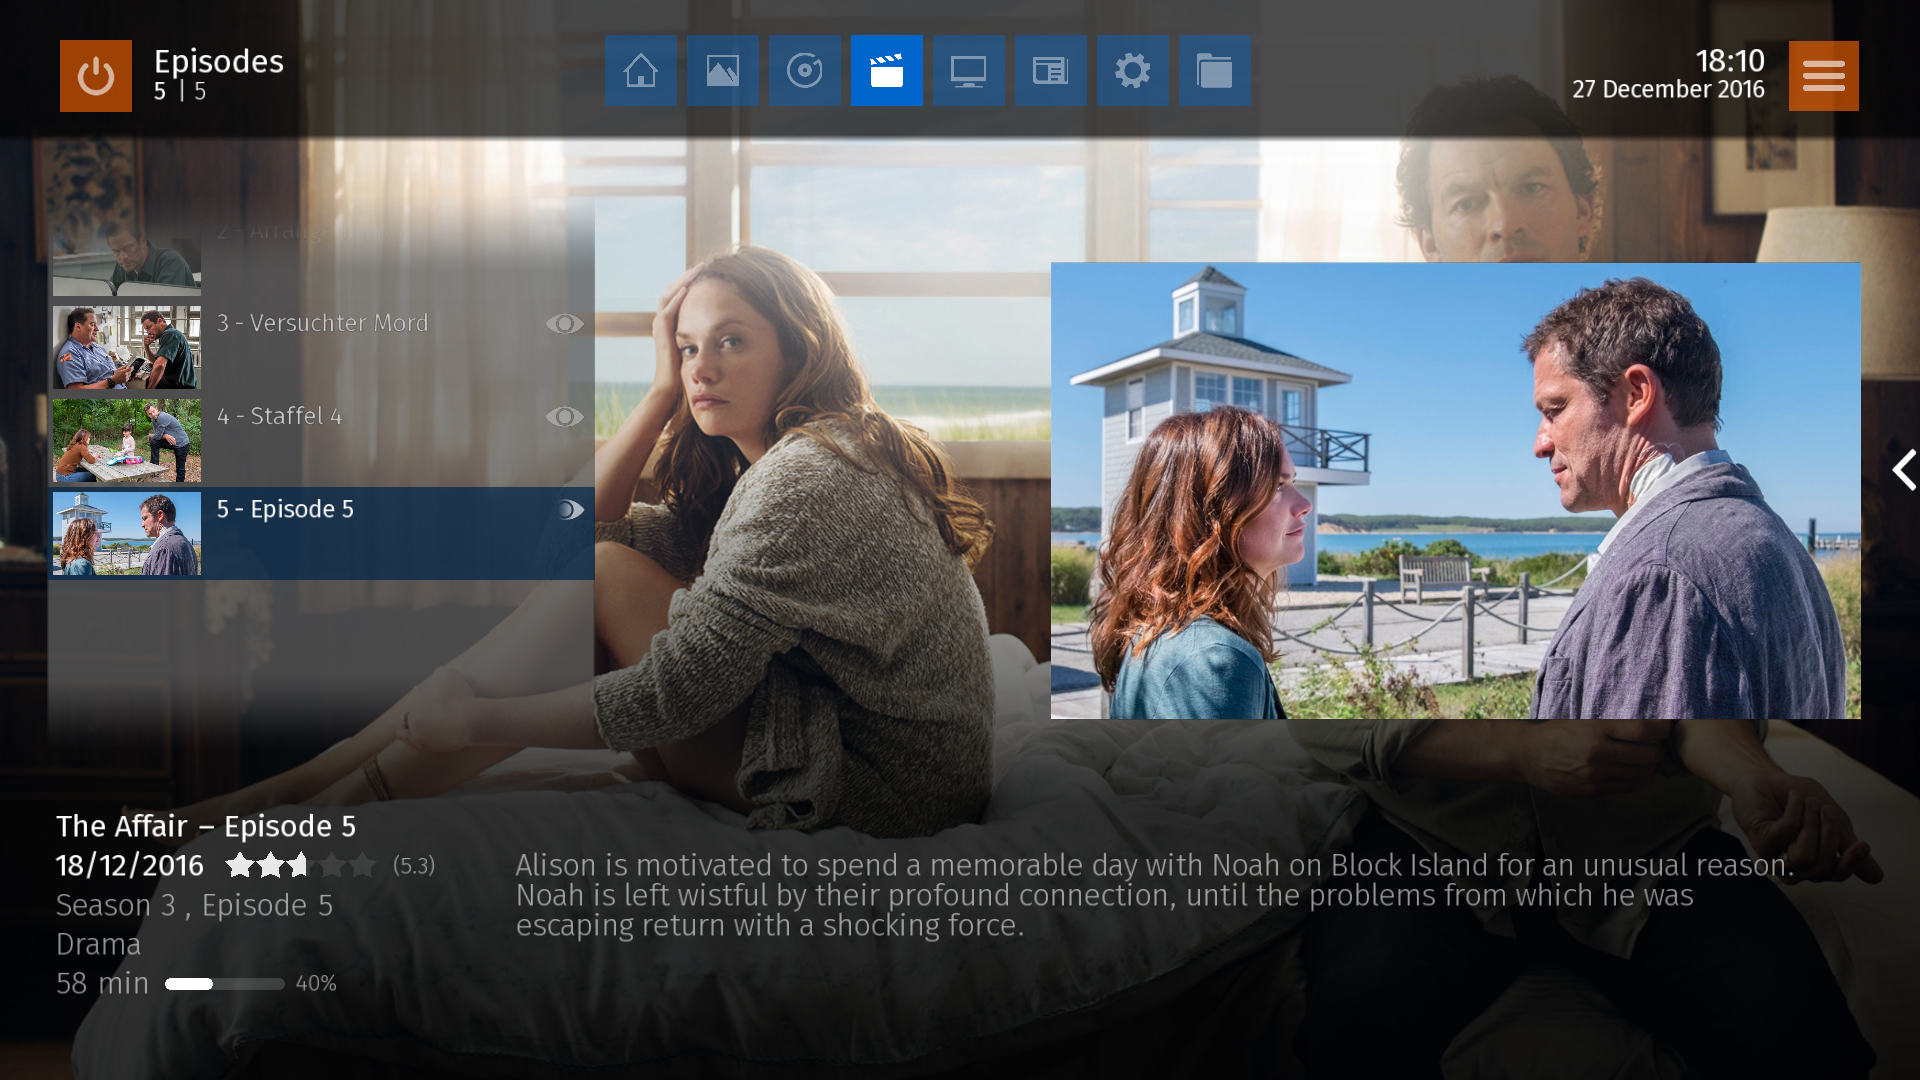Click the 5 | 5 item counter
This screenshot has width=1920, height=1080.
pyautogui.click(x=180, y=92)
